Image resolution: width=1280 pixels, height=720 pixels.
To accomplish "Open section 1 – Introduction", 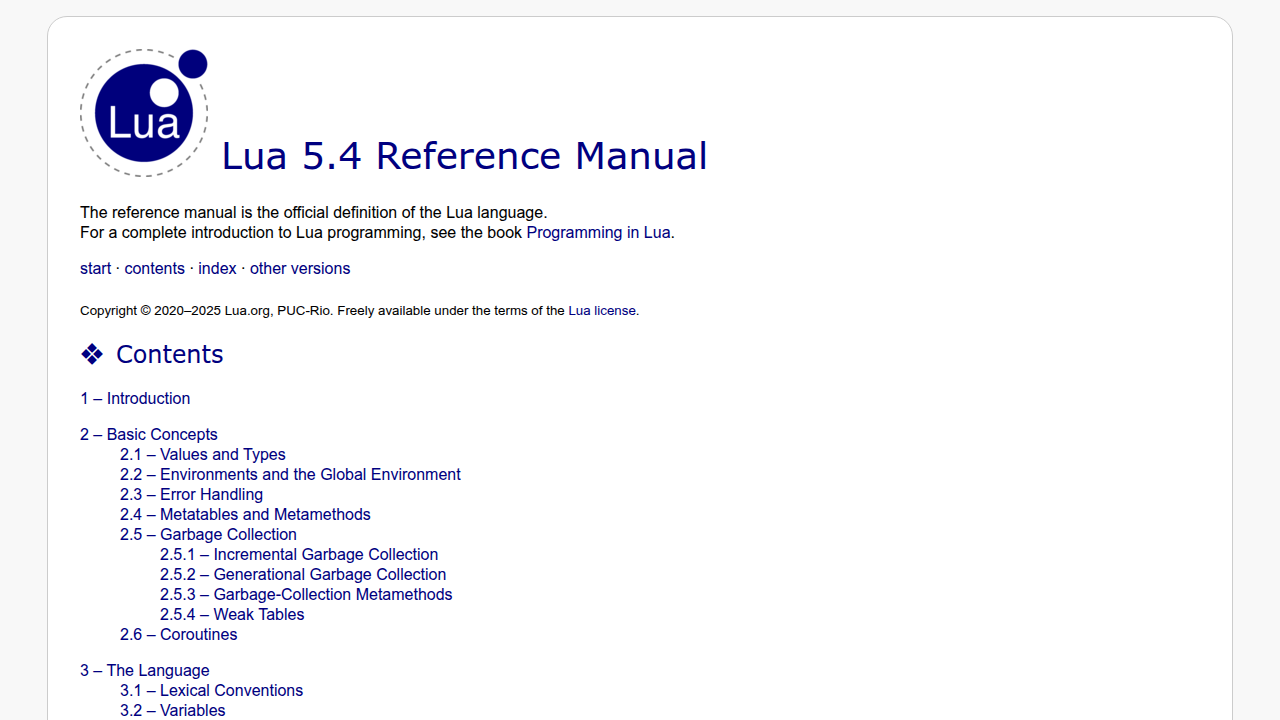I will click(x=135, y=398).
